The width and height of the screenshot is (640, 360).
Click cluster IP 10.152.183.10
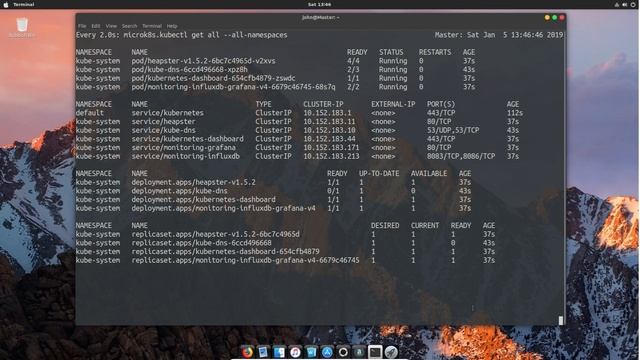click(x=329, y=130)
